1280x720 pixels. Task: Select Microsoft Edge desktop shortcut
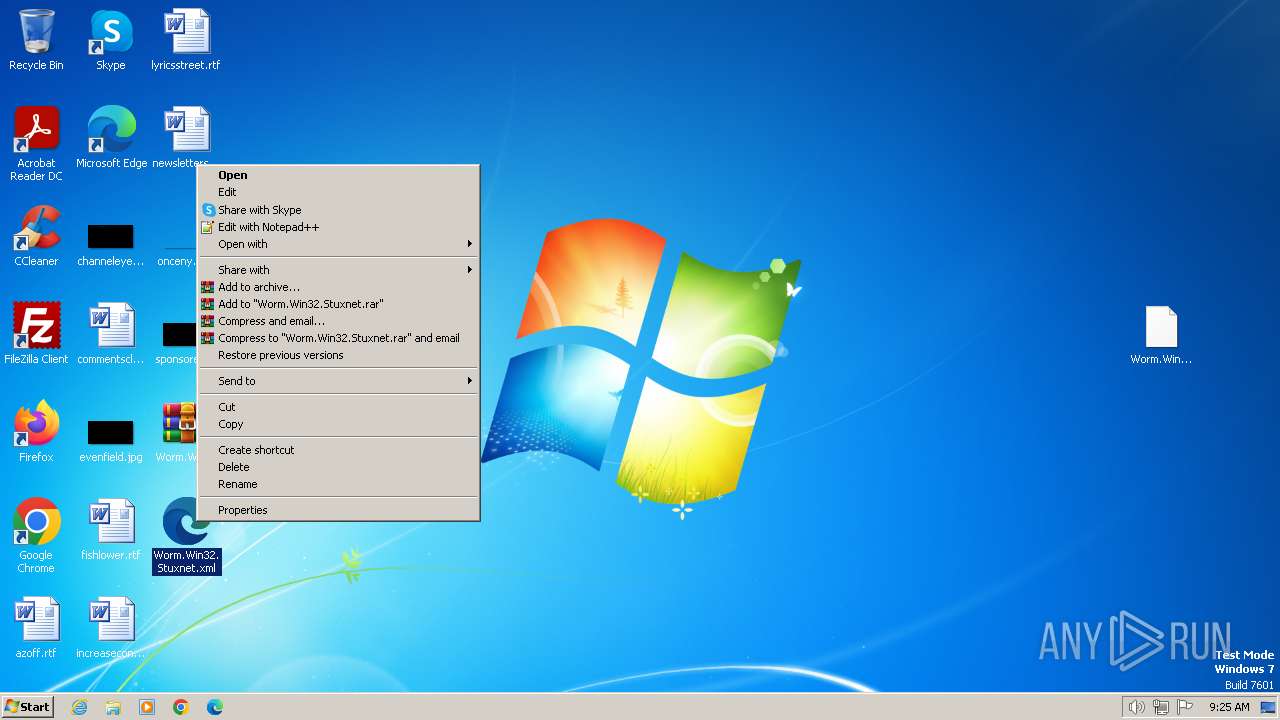[x=111, y=137]
